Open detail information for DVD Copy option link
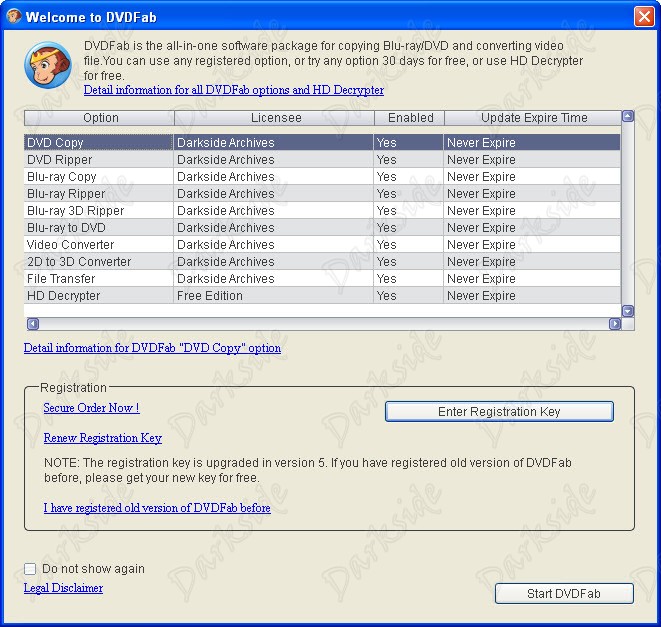Viewport: 661px width, 627px height. coord(152,348)
